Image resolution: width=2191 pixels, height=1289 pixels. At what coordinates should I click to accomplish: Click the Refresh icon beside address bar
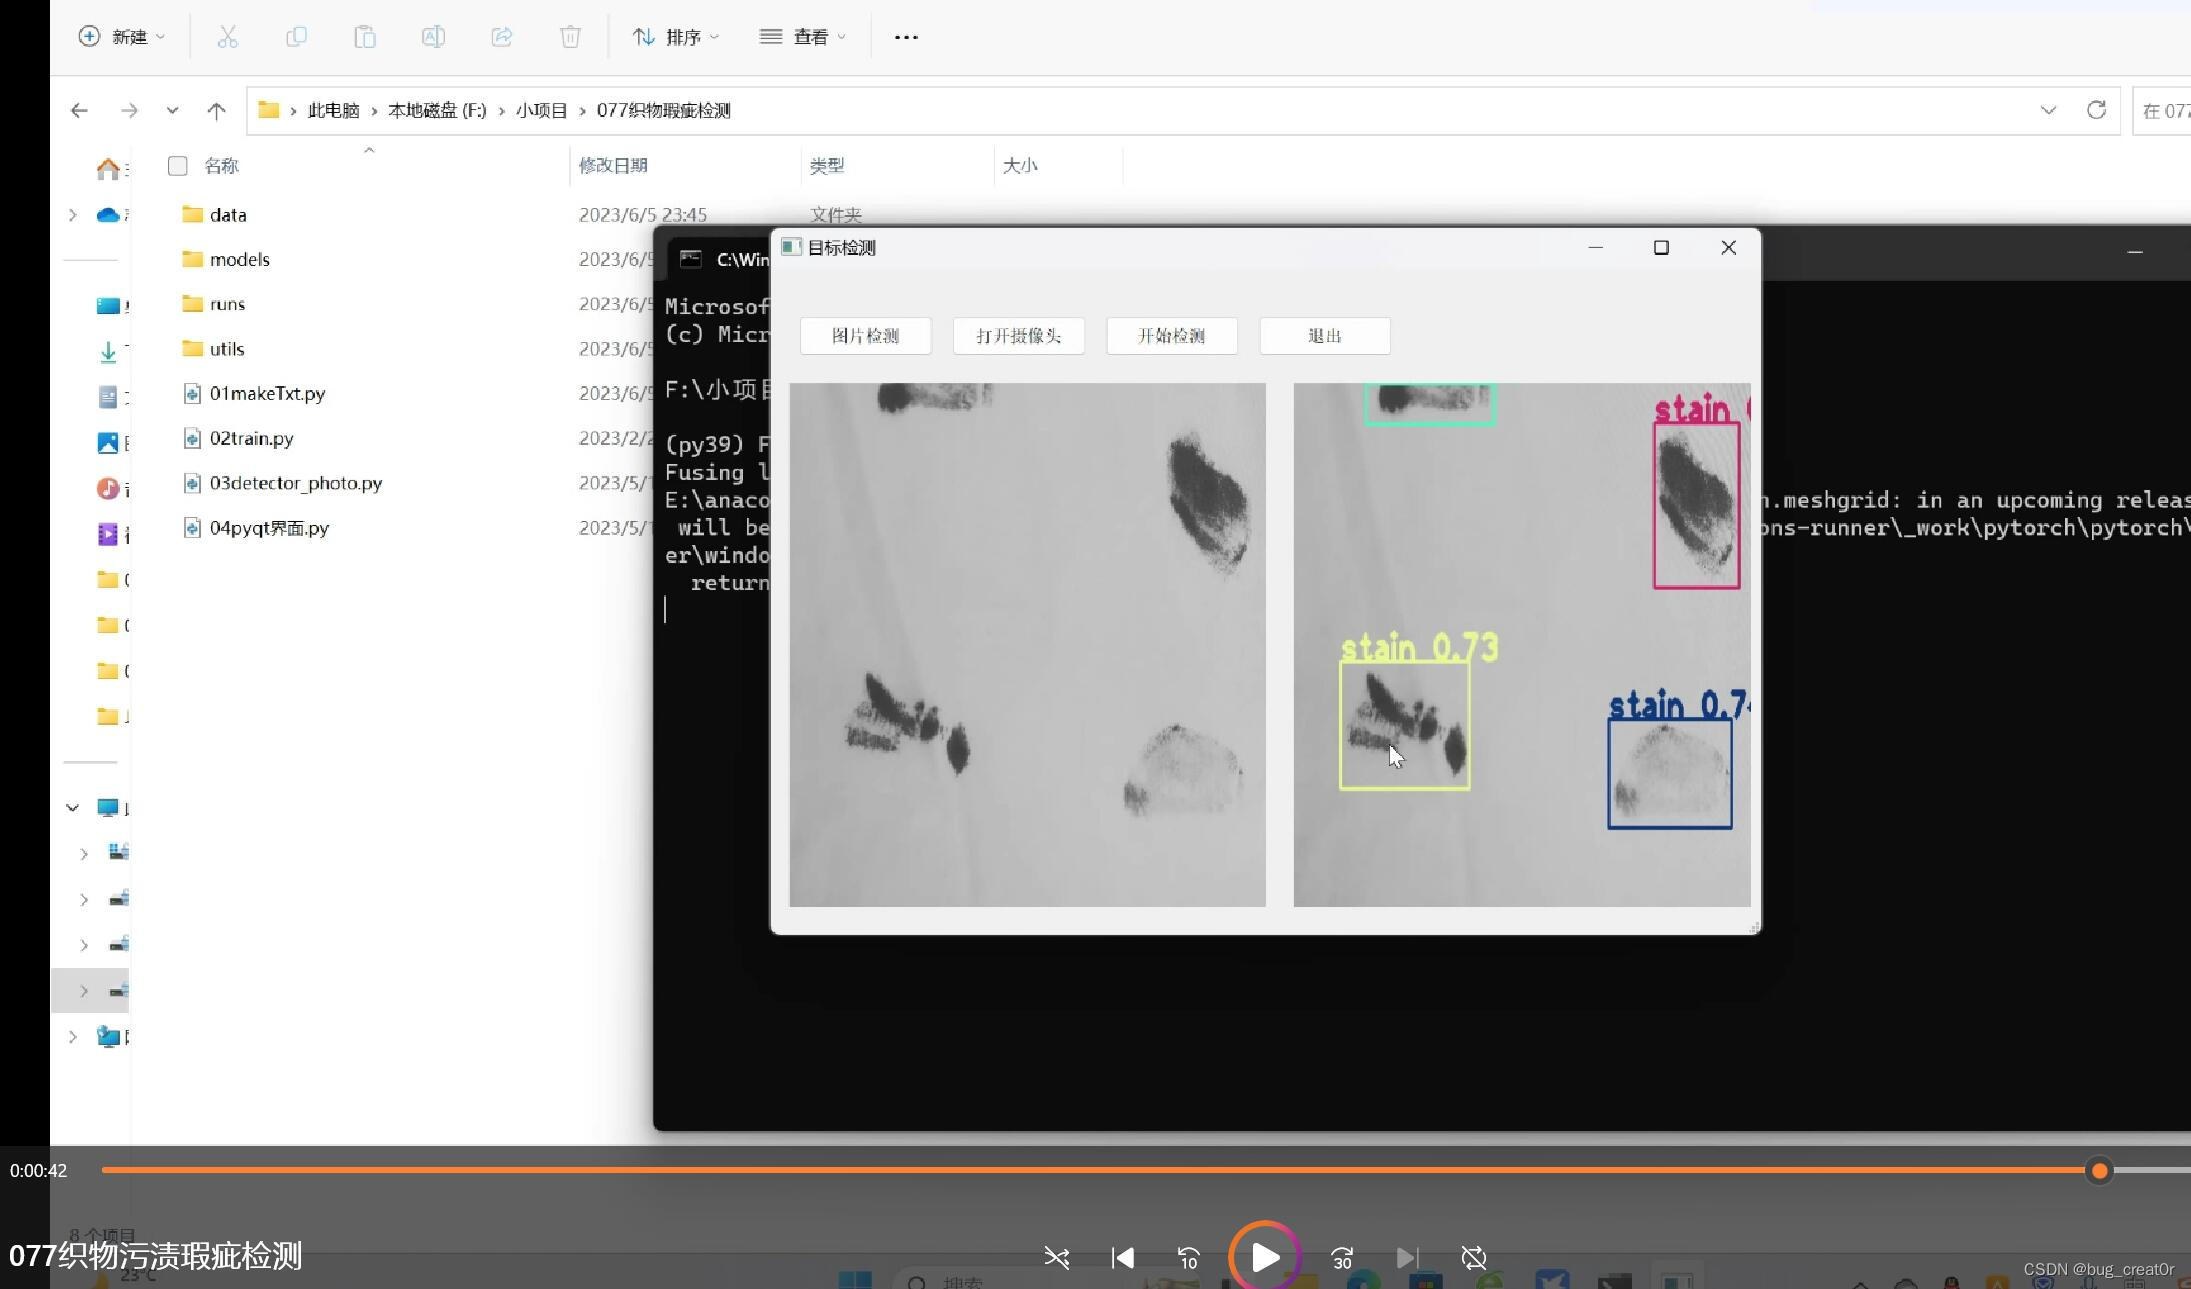click(2096, 110)
